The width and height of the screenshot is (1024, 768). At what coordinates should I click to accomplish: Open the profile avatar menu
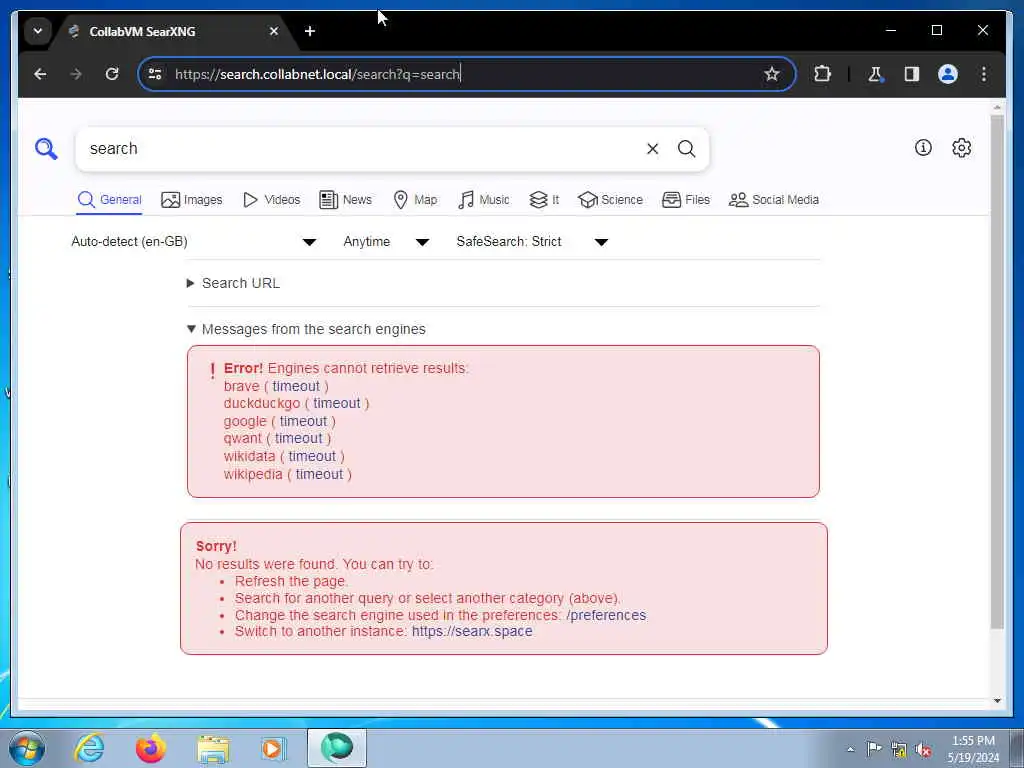(948, 74)
